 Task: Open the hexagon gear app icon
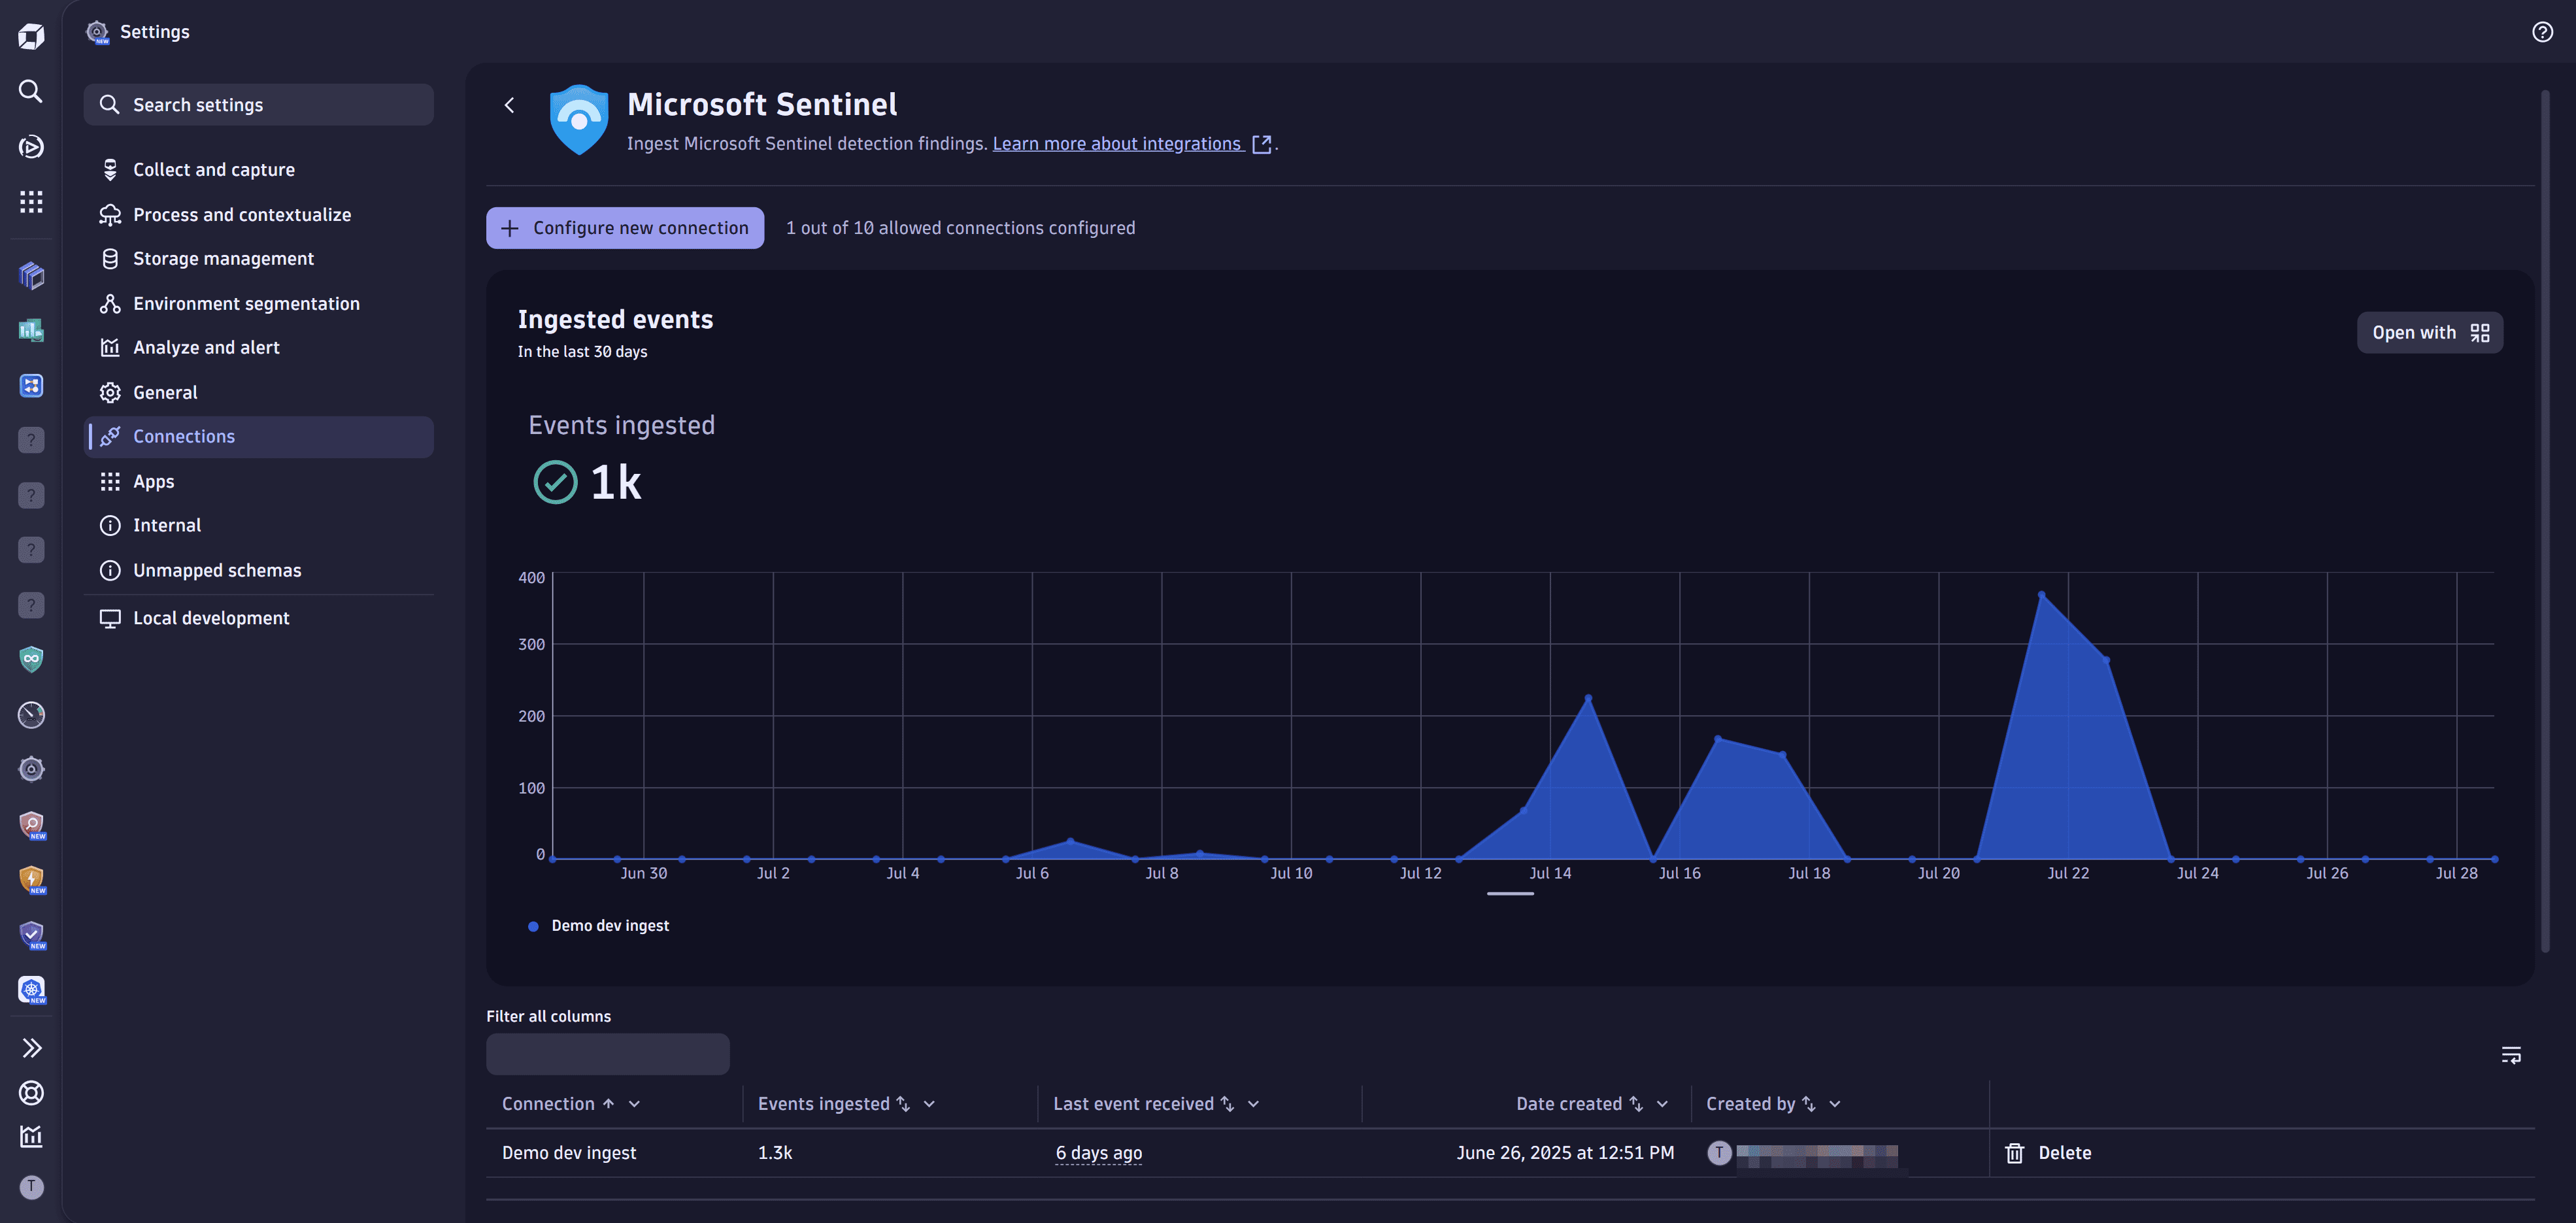click(x=31, y=769)
